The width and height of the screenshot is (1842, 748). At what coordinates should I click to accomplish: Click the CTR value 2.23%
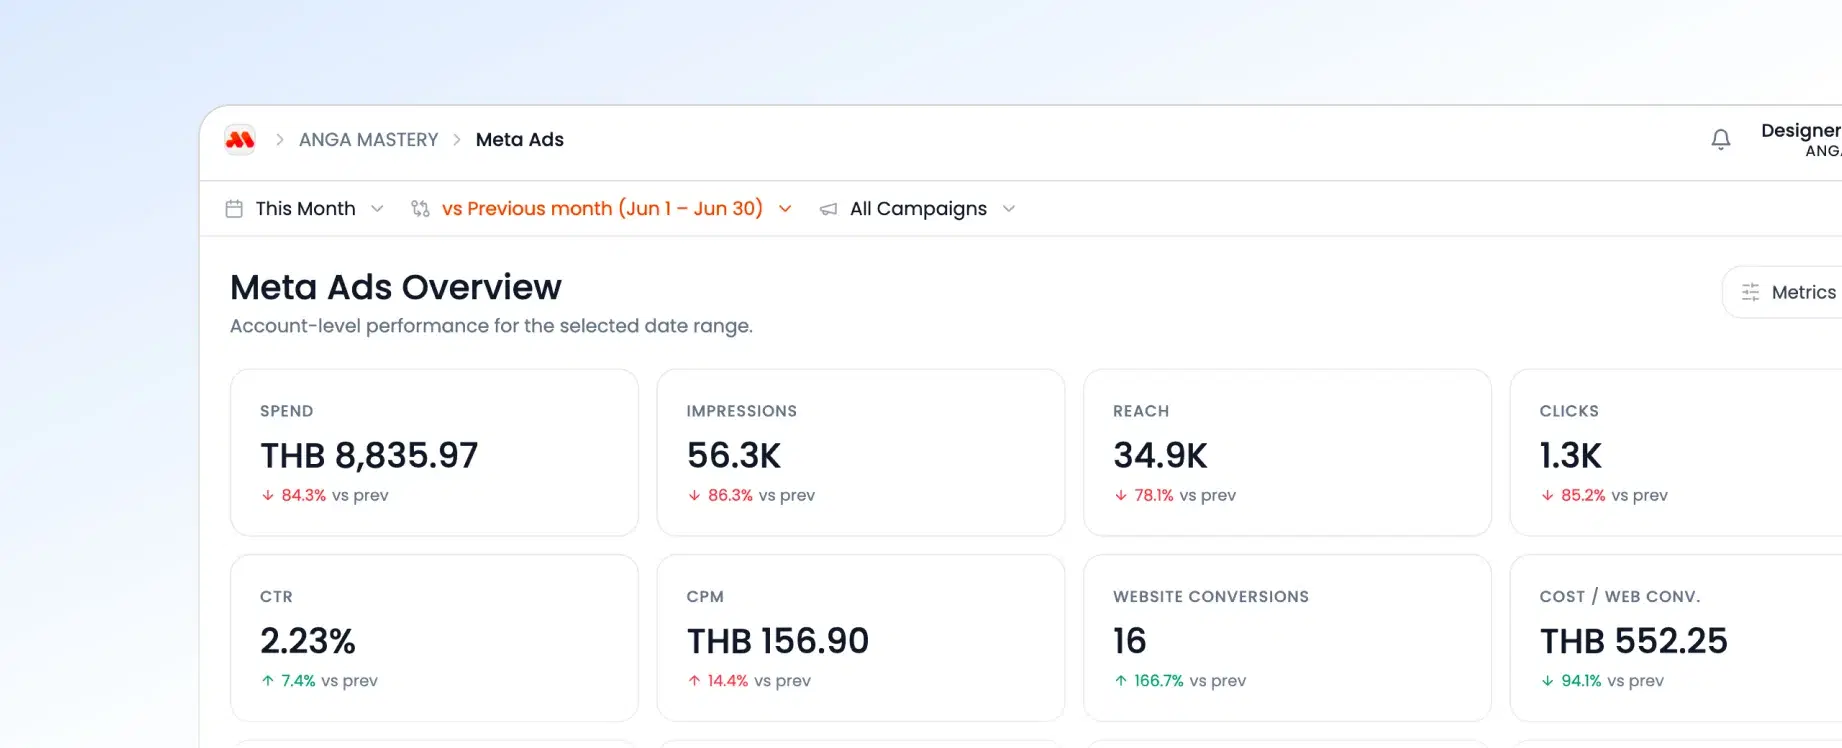tap(308, 641)
